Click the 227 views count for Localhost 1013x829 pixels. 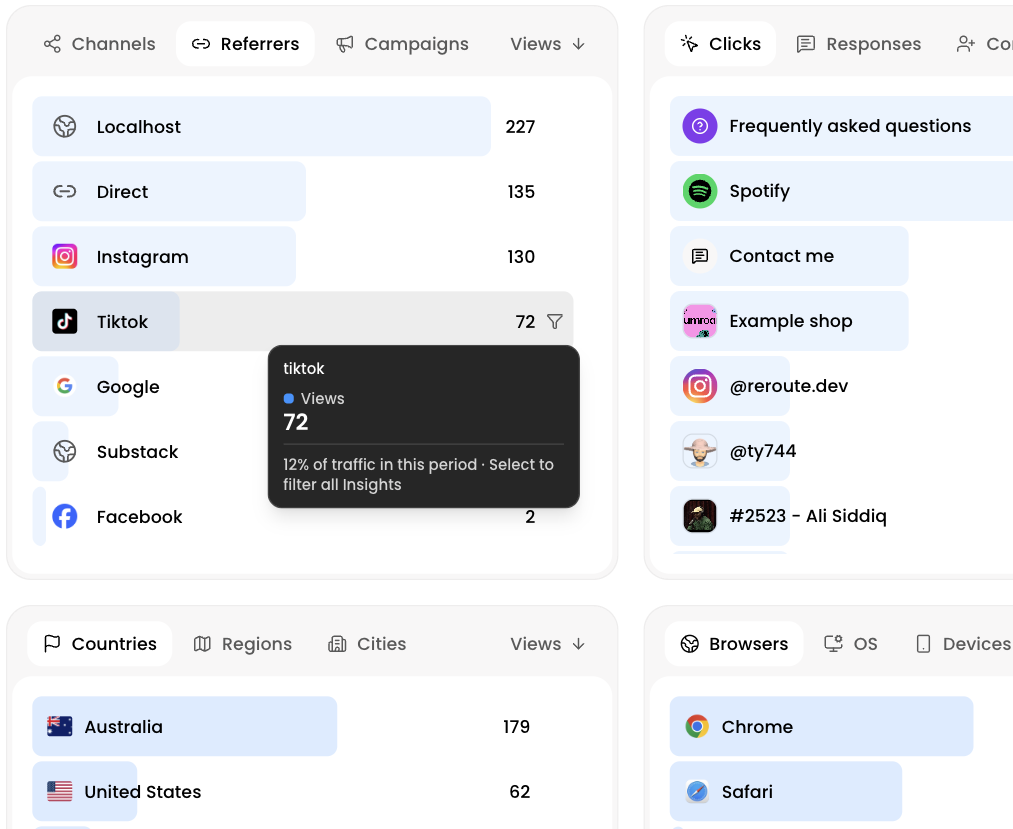520,127
